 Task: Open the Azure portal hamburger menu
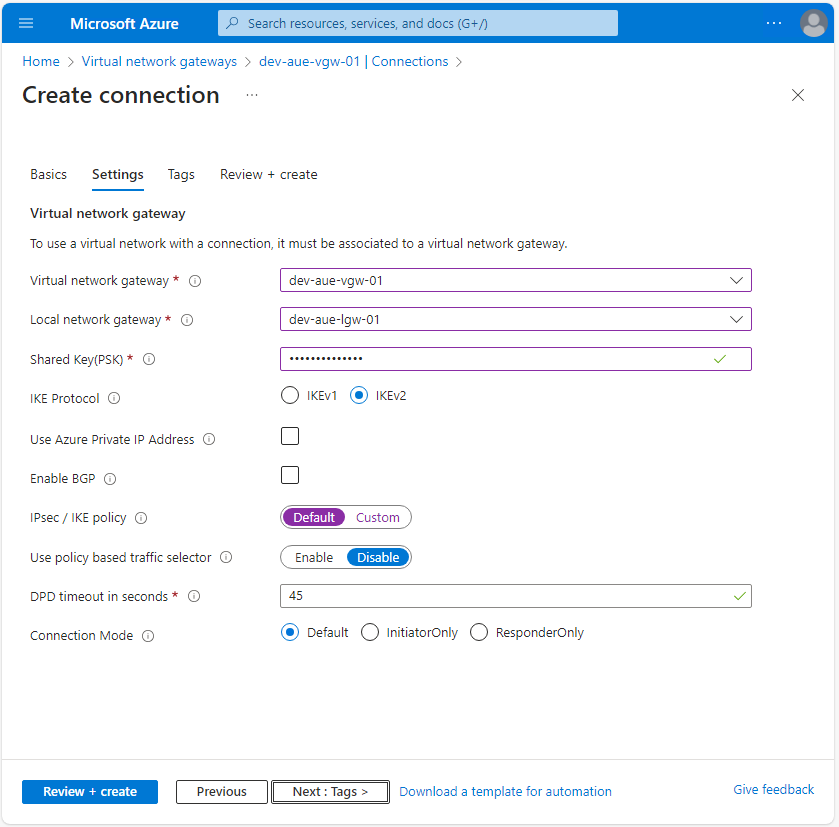pos(26,23)
